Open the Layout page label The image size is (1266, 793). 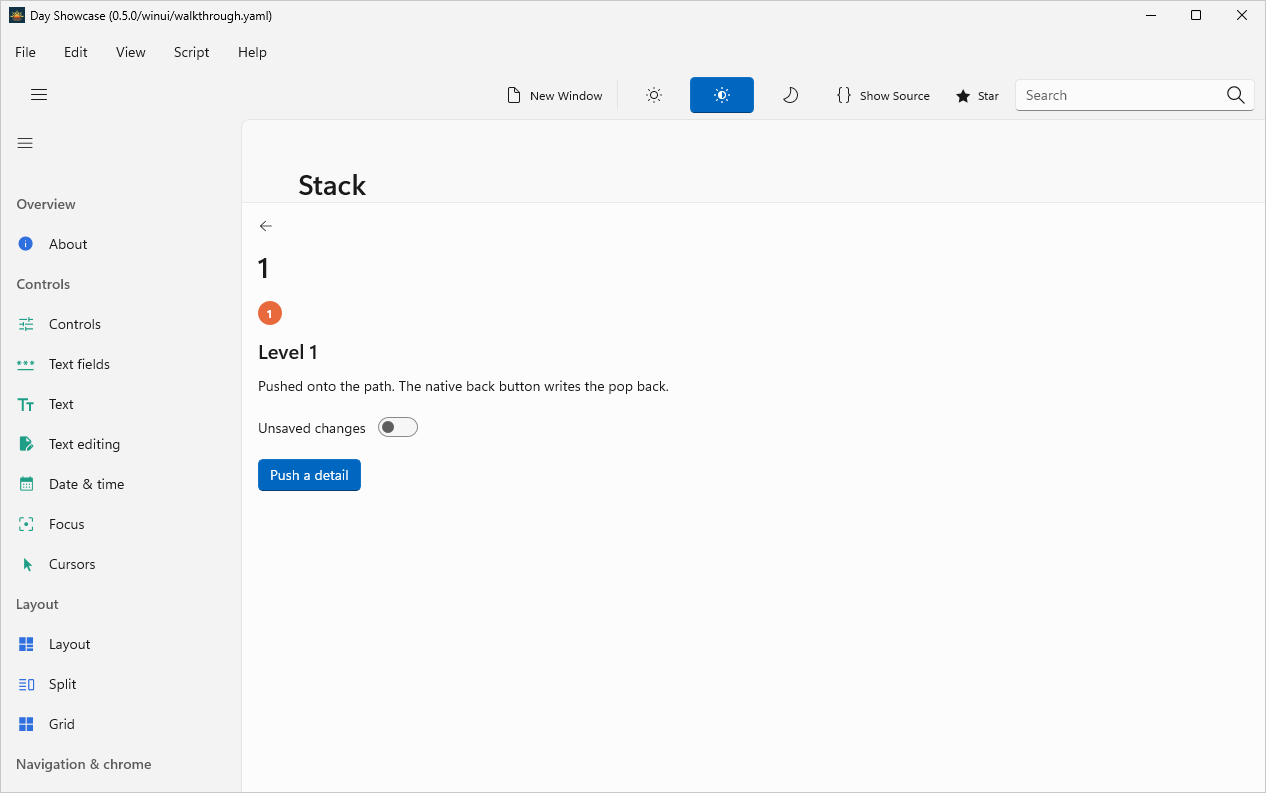tap(70, 644)
